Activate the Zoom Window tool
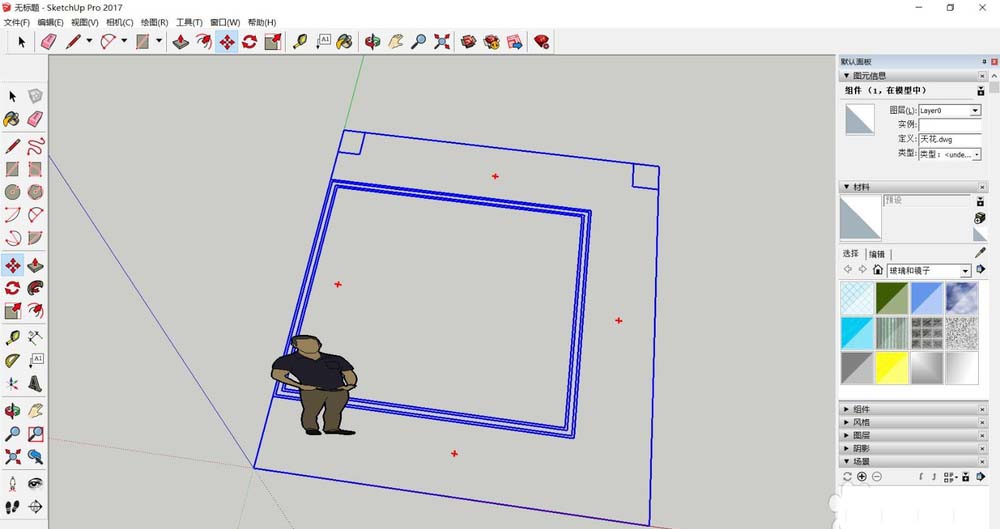 pyautogui.click(x=35, y=434)
